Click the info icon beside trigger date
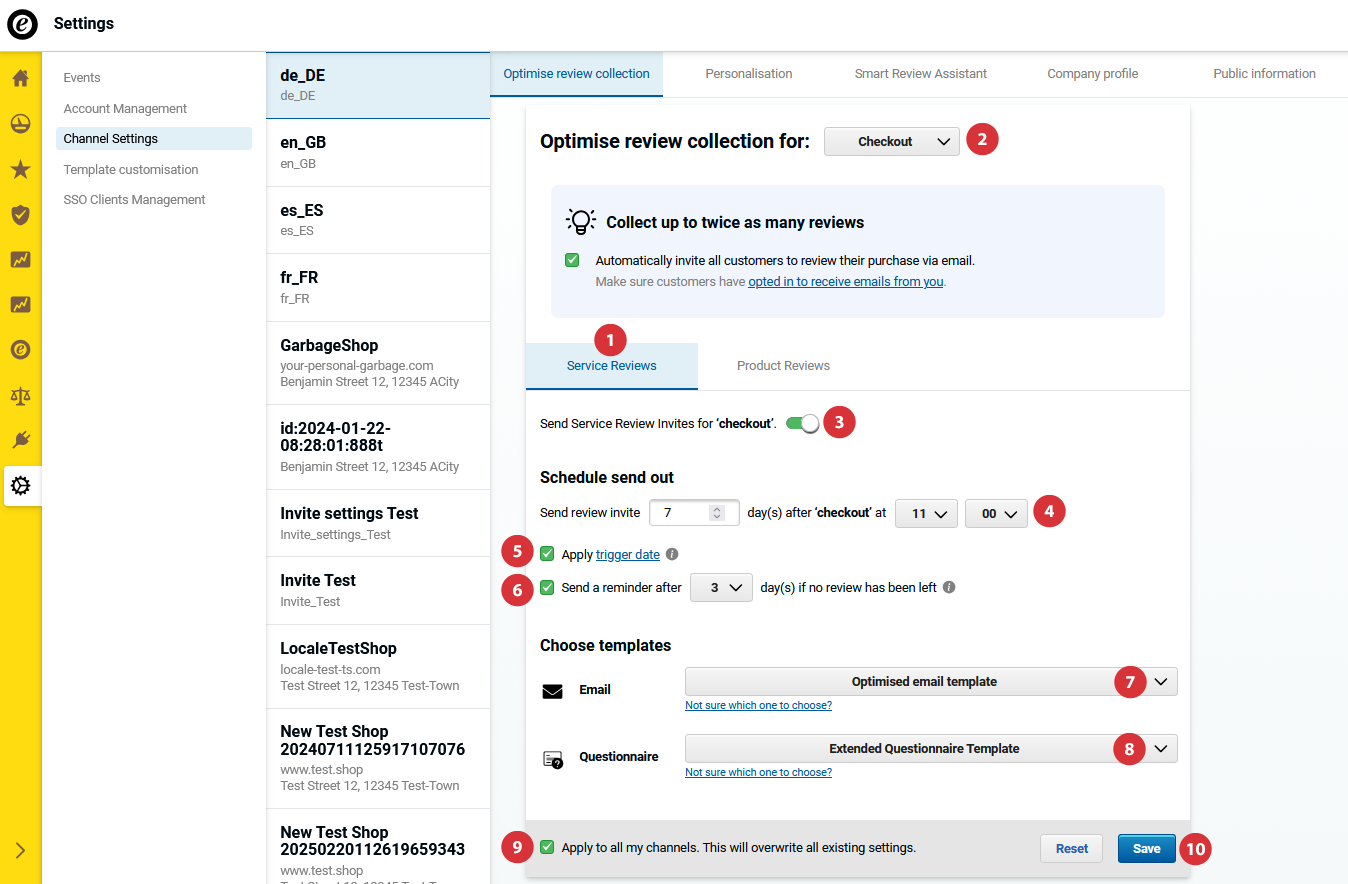1348x884 pixels. coord(672,554)
